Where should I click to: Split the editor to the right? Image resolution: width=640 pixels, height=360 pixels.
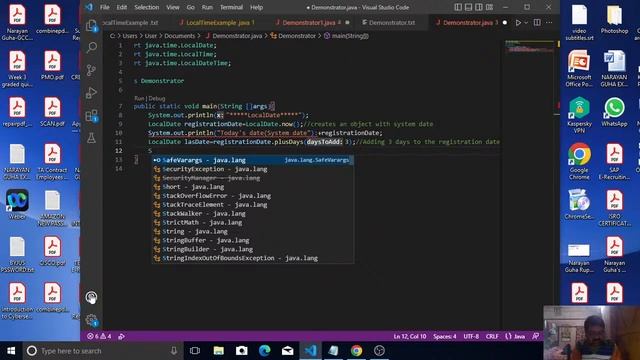[x=537, y=23]
